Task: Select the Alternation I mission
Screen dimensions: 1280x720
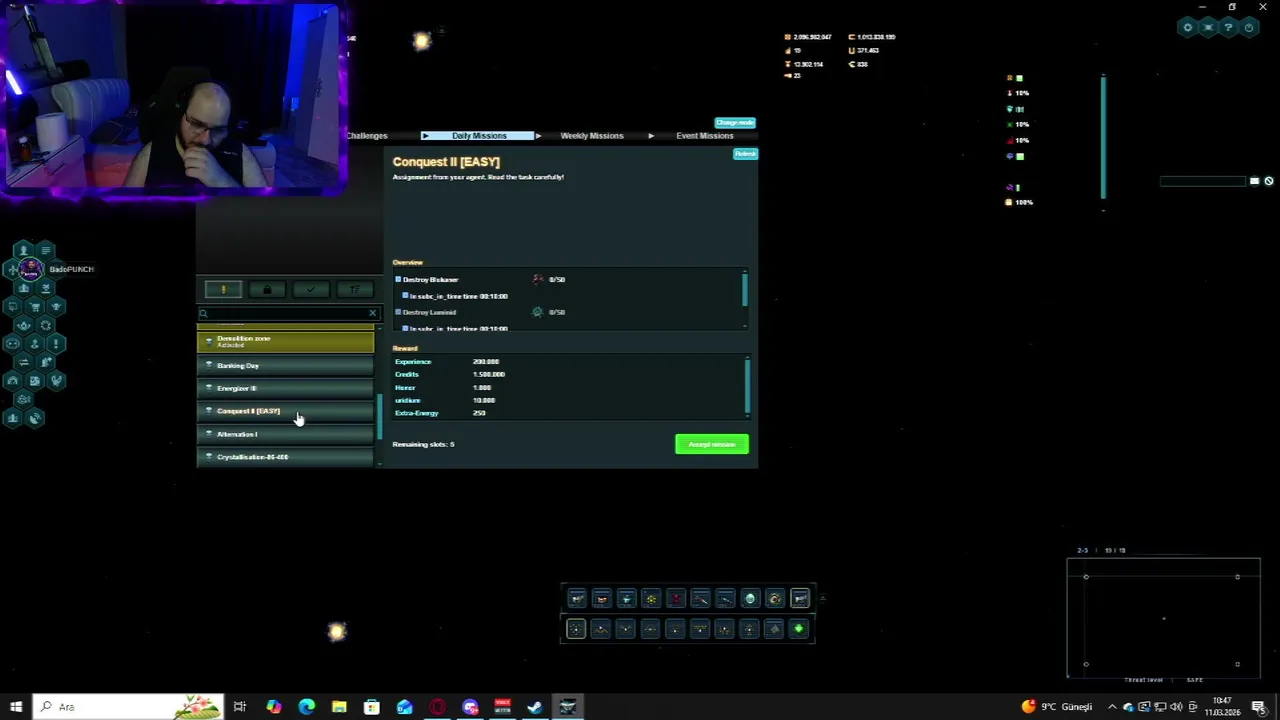Action: (286, 434)
